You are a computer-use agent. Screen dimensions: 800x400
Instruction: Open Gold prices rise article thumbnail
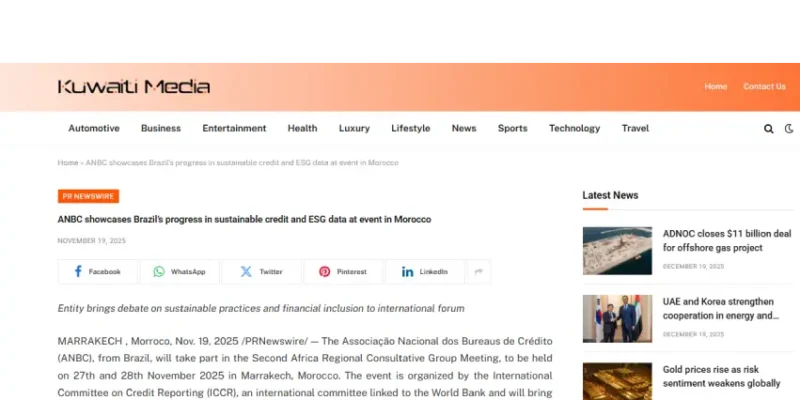tap(617, 381)
